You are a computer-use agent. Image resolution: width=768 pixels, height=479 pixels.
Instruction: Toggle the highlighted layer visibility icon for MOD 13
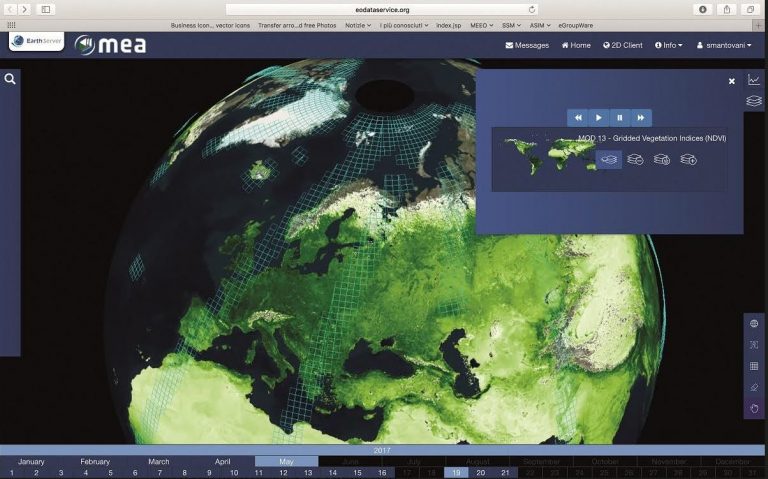(609, 160)
